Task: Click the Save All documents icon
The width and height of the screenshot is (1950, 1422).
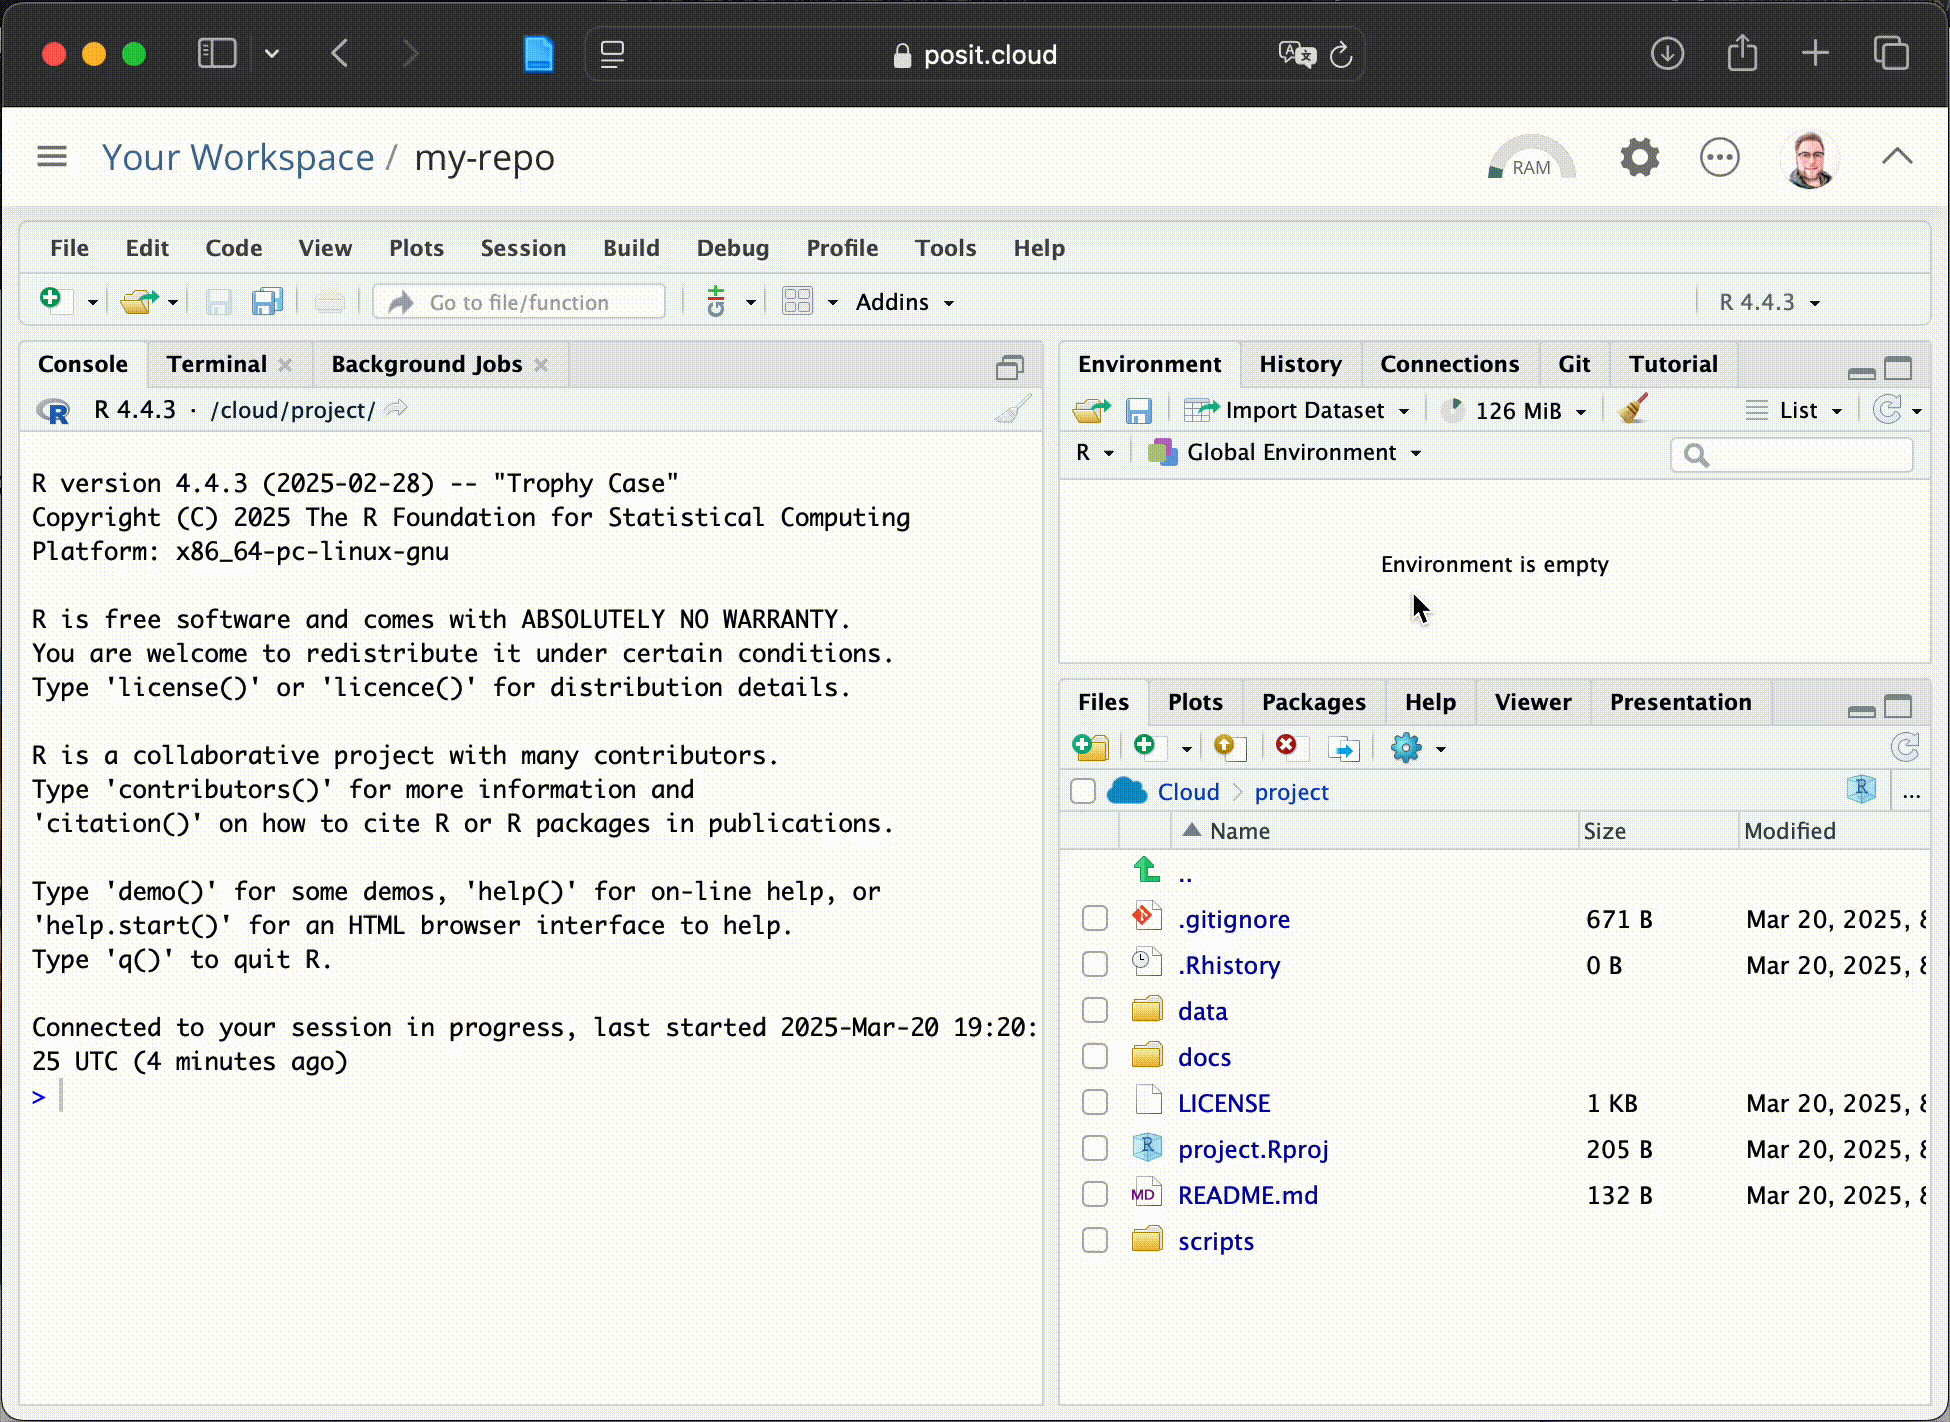Action: pyautogui.click(x=267, y=301)
